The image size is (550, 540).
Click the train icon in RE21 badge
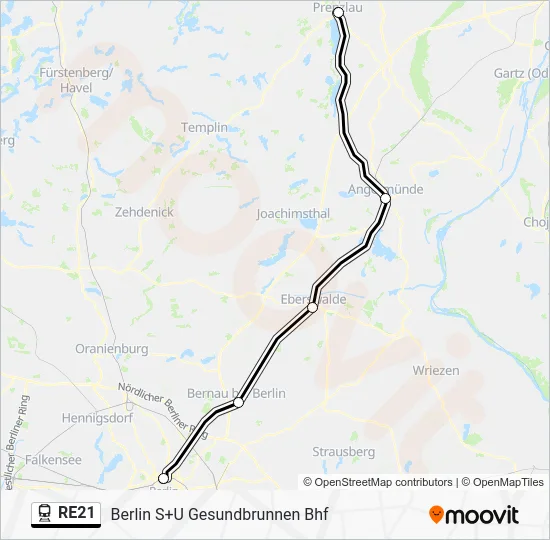coord(45,513)
